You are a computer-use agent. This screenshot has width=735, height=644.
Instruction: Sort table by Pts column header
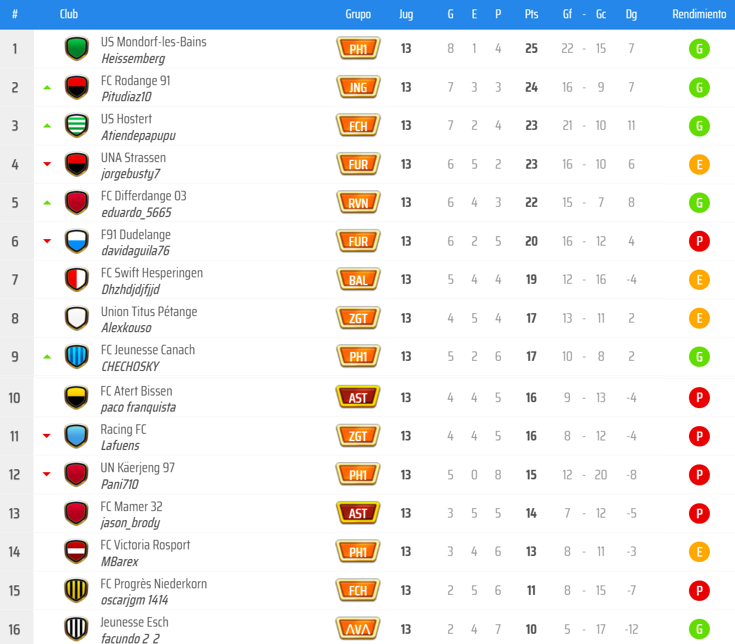pyautogui.click(x=531, y=15)
